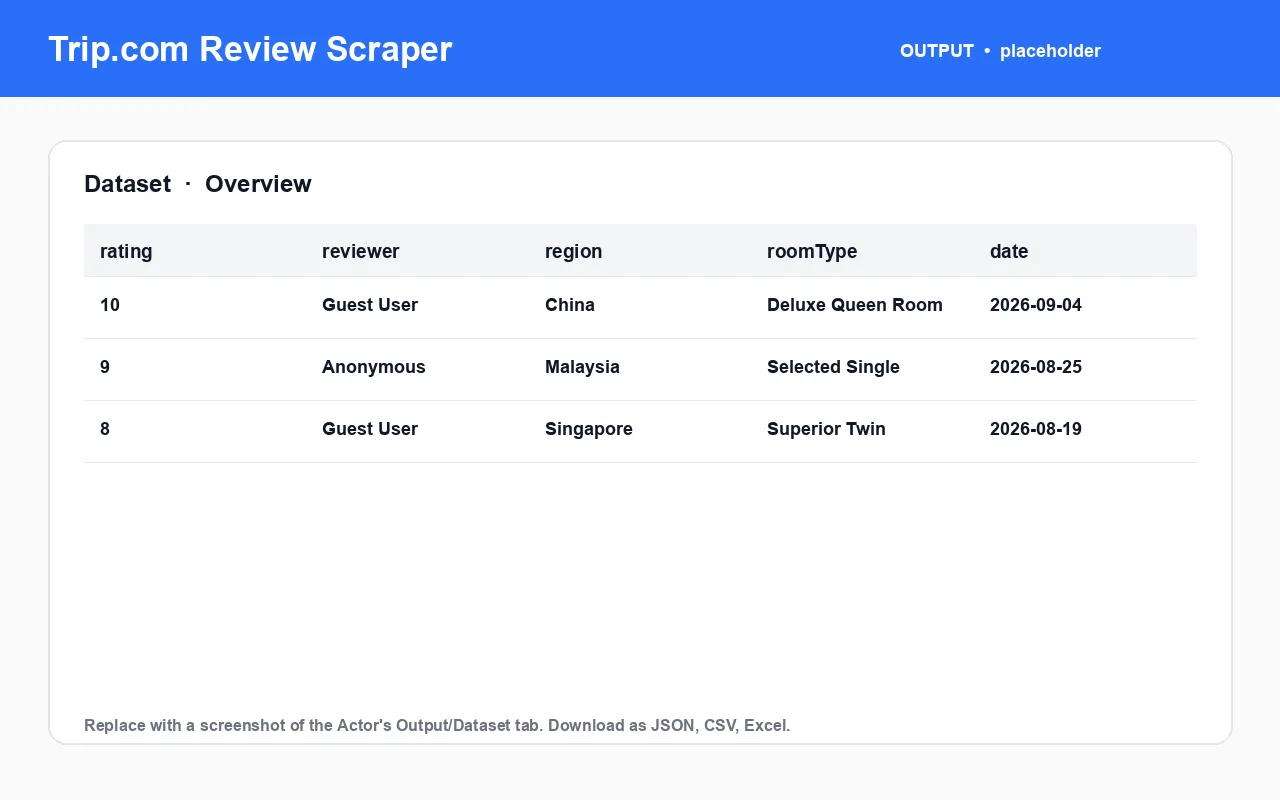Viewport: 1280px width, 800px height.
Task: Select the Singapore region cell
Action: tap(589, 429)
